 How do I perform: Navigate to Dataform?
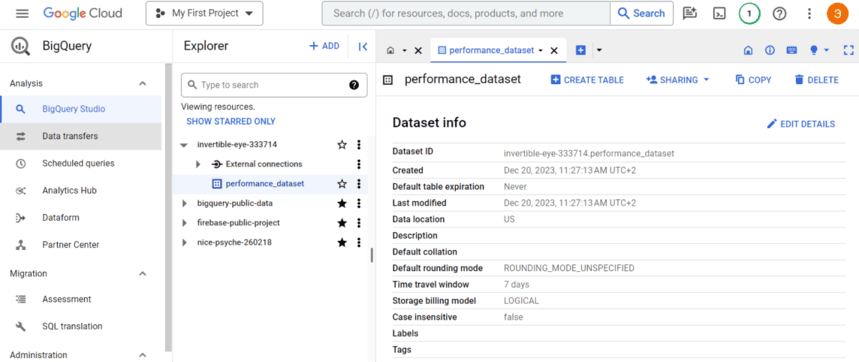[81, 217]
